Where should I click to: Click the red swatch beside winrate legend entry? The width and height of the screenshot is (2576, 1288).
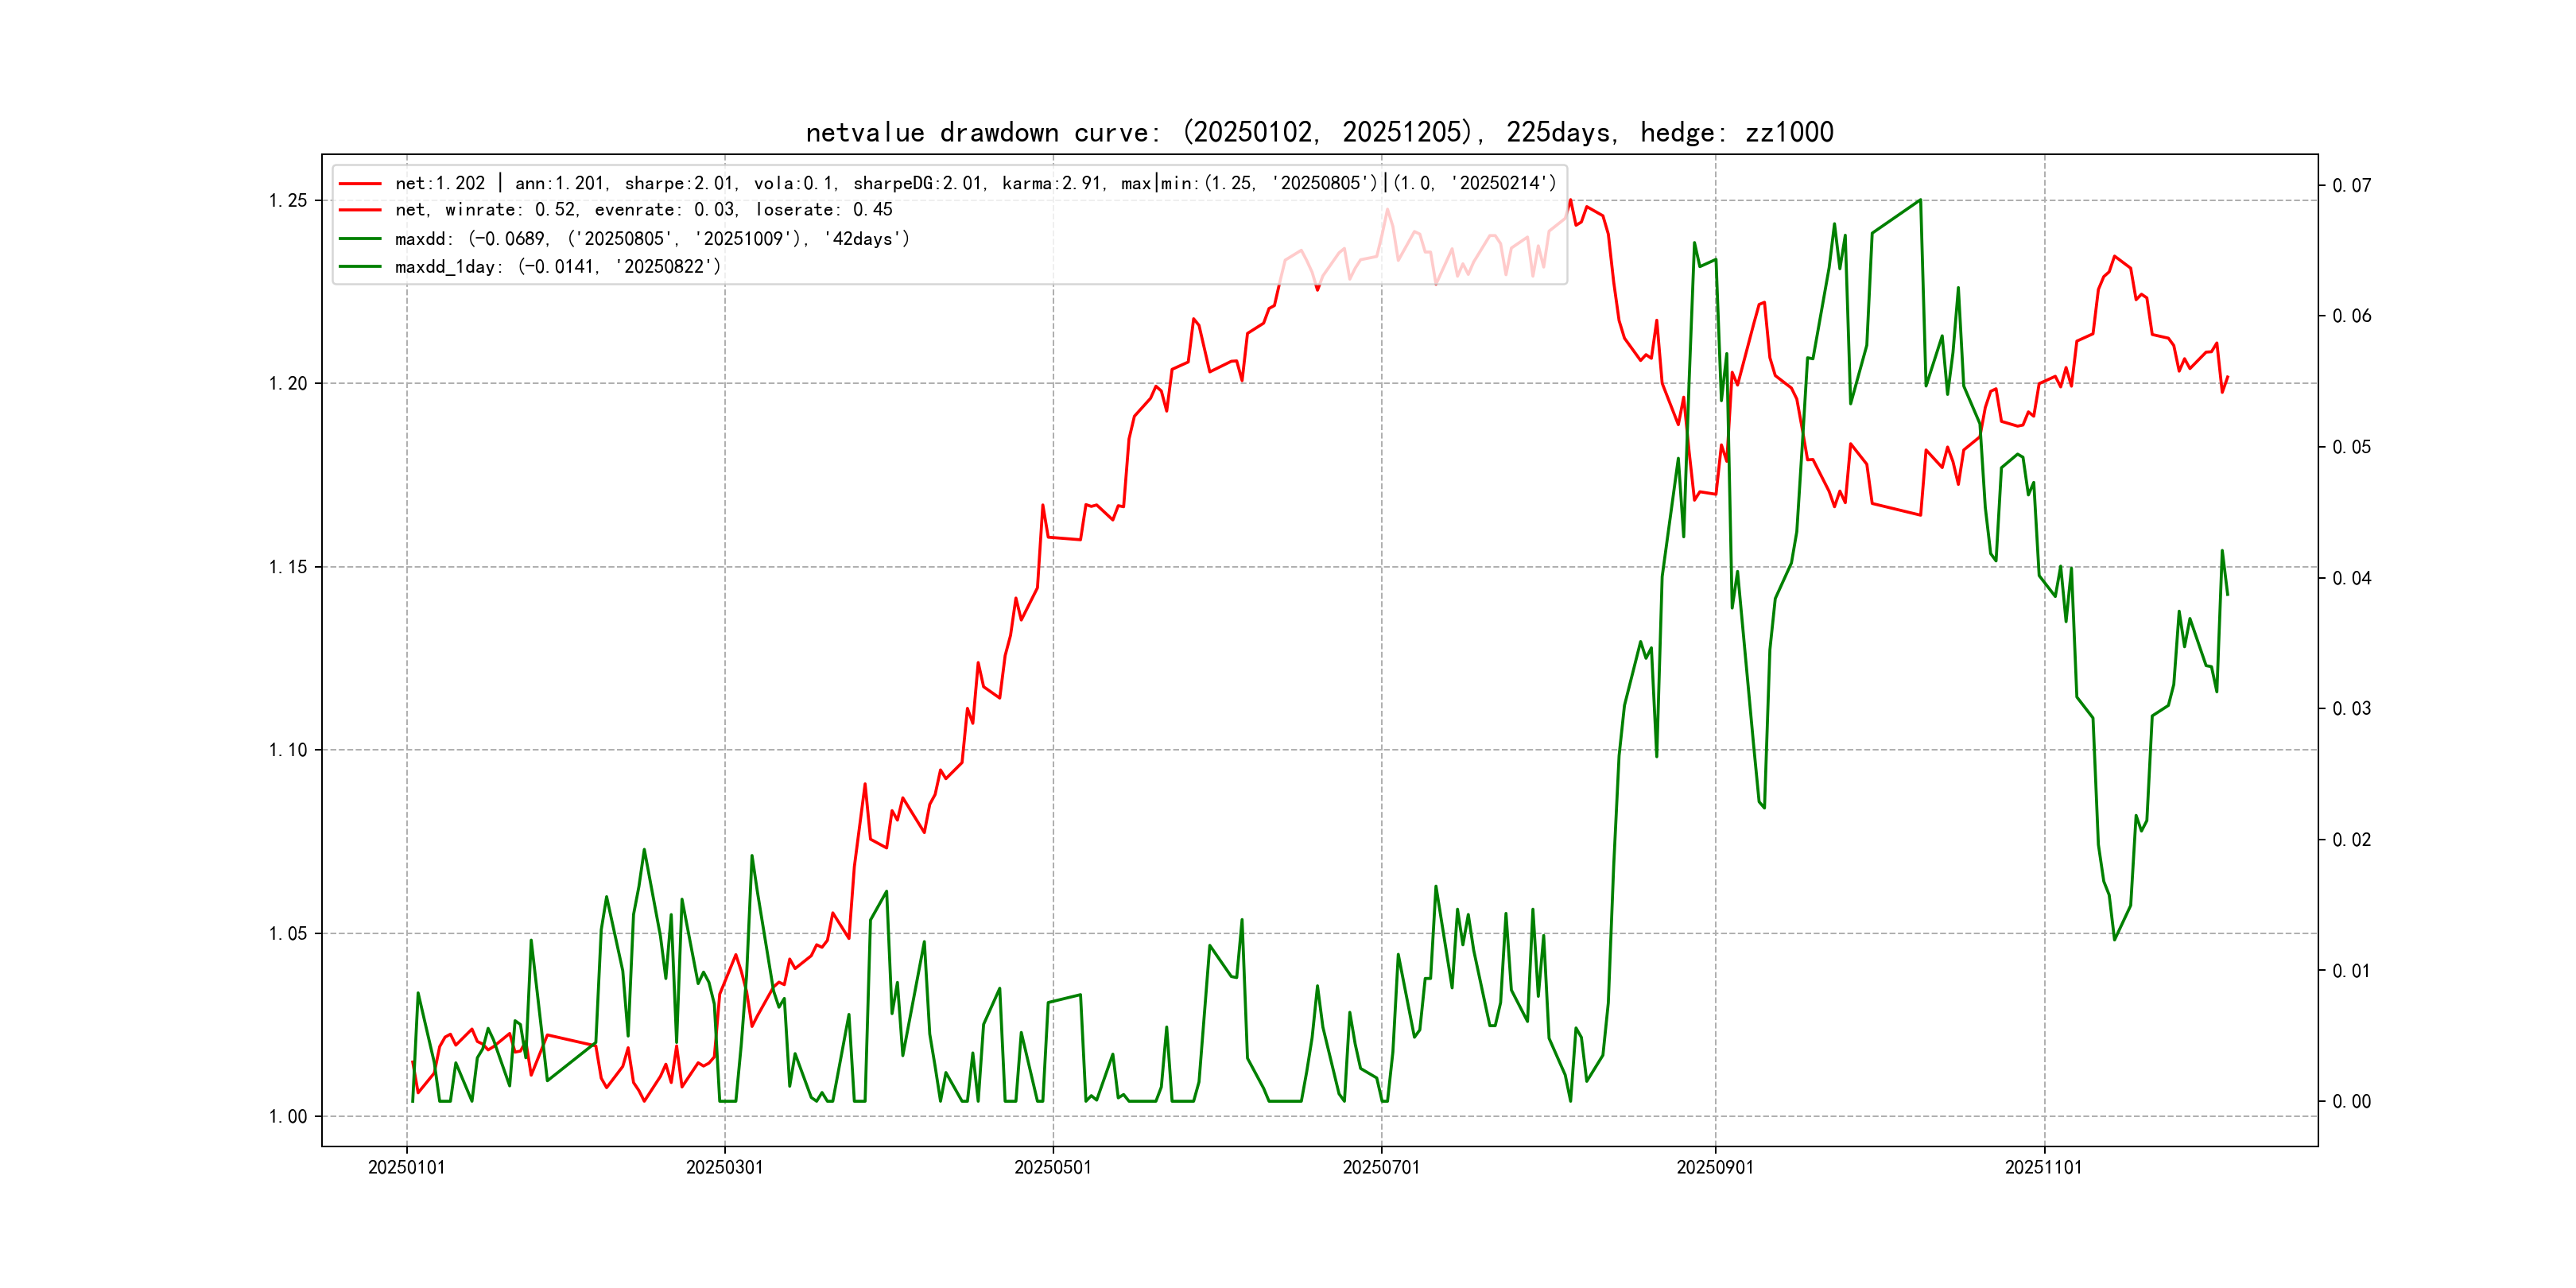pos(360,210)
